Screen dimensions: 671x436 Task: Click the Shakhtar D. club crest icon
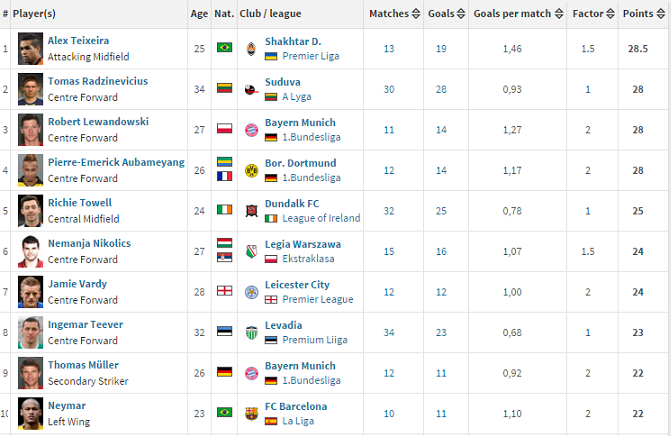point(250,48)
